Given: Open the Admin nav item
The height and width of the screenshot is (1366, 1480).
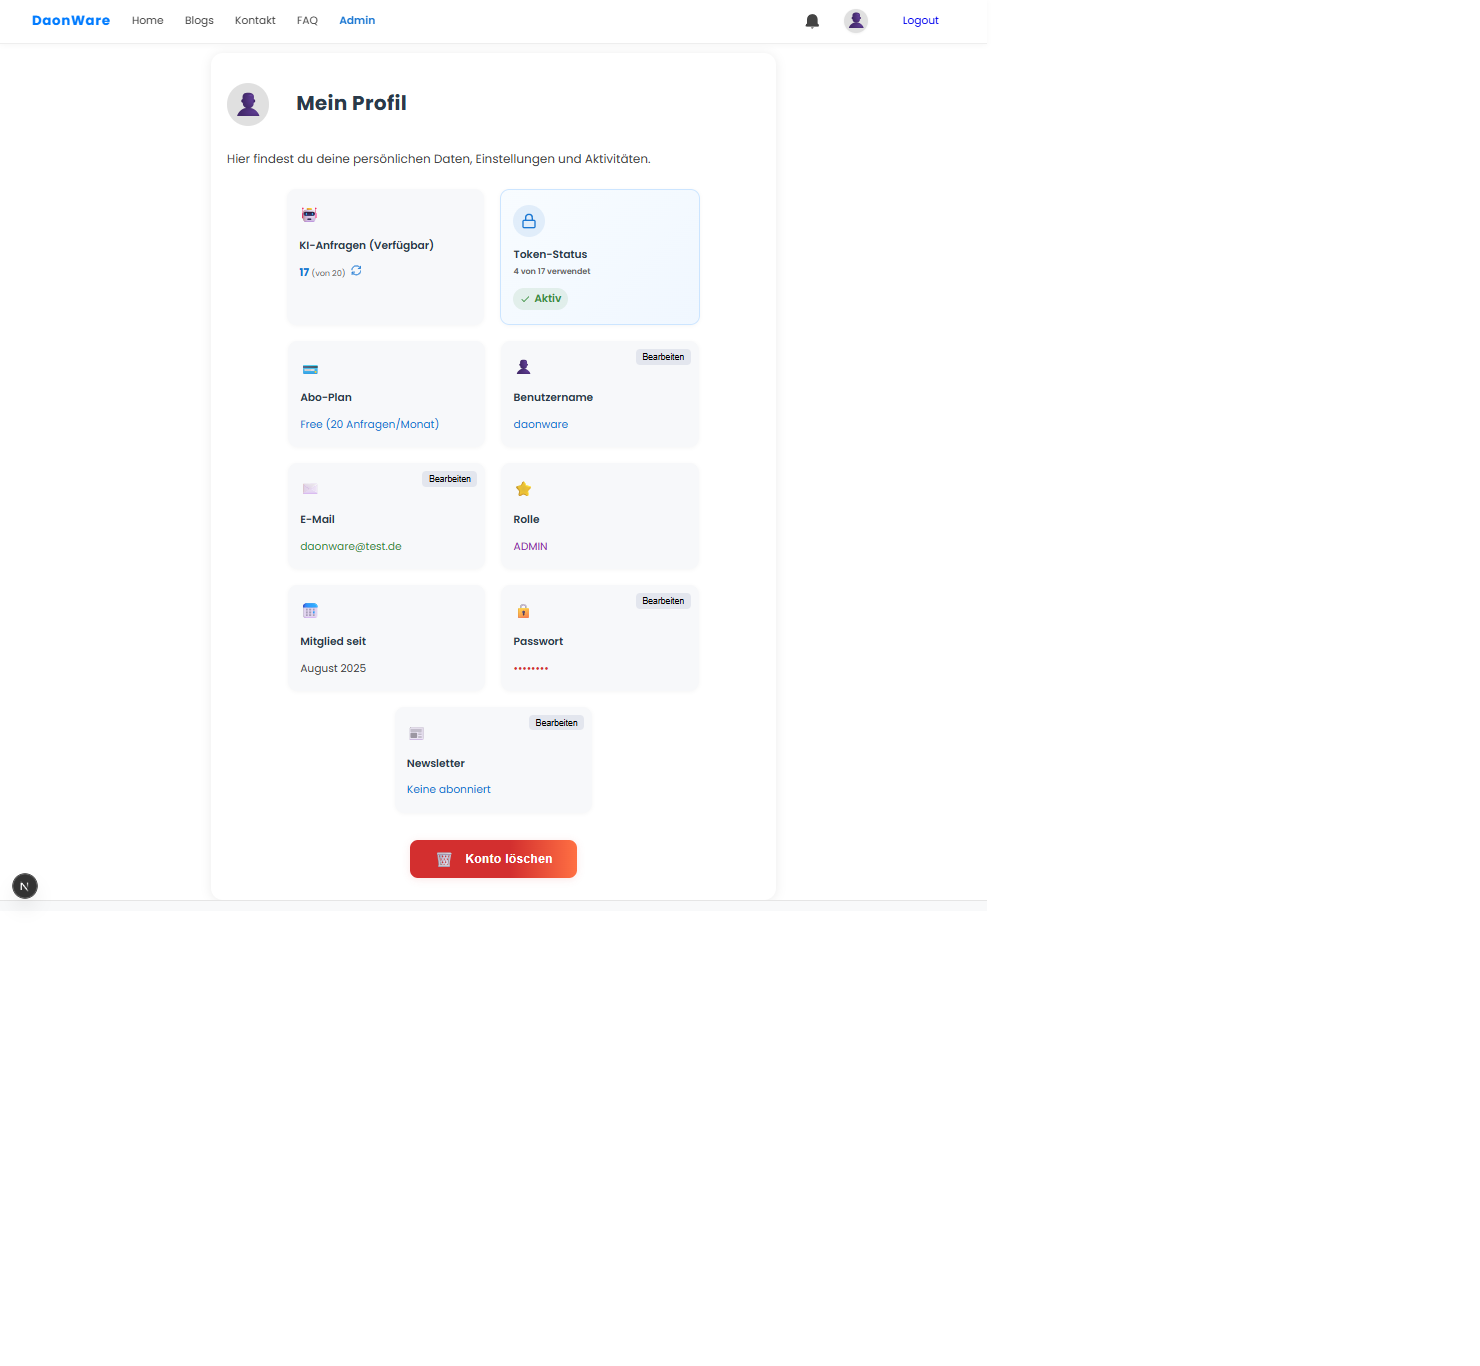Looking at the screenshot, I should coord(357,20).
